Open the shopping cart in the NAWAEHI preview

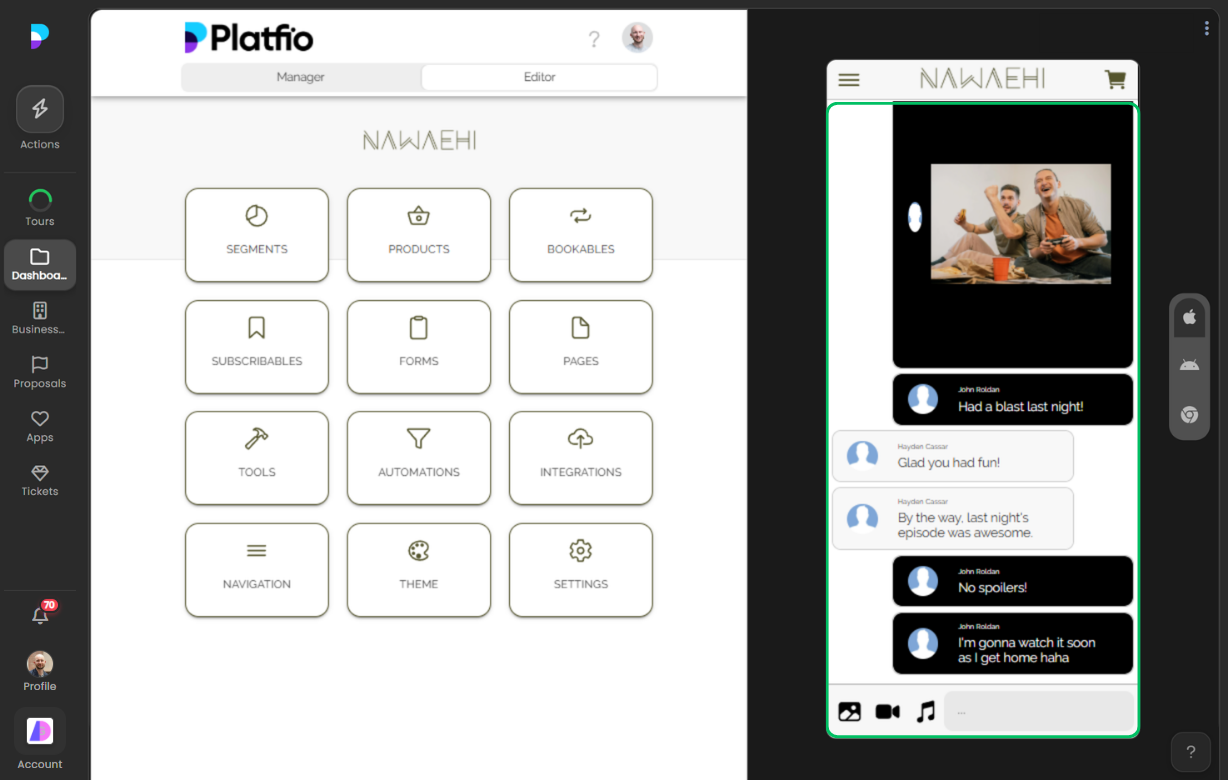1115,80
